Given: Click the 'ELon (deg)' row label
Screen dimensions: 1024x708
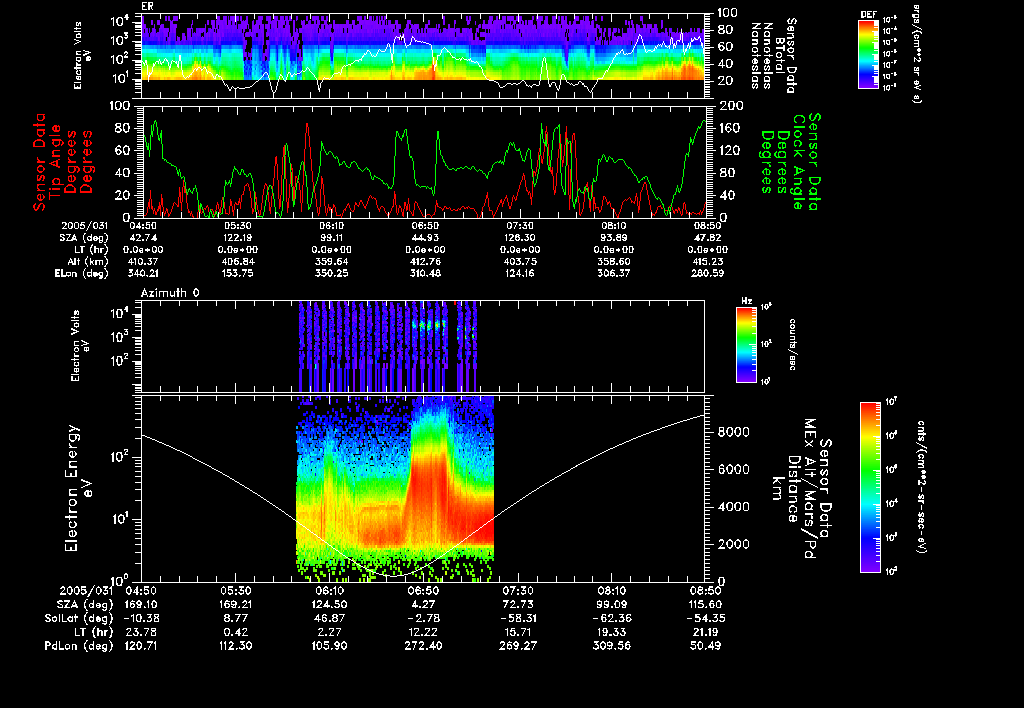Looking at the screenshot, I should [x=82, y=274].
